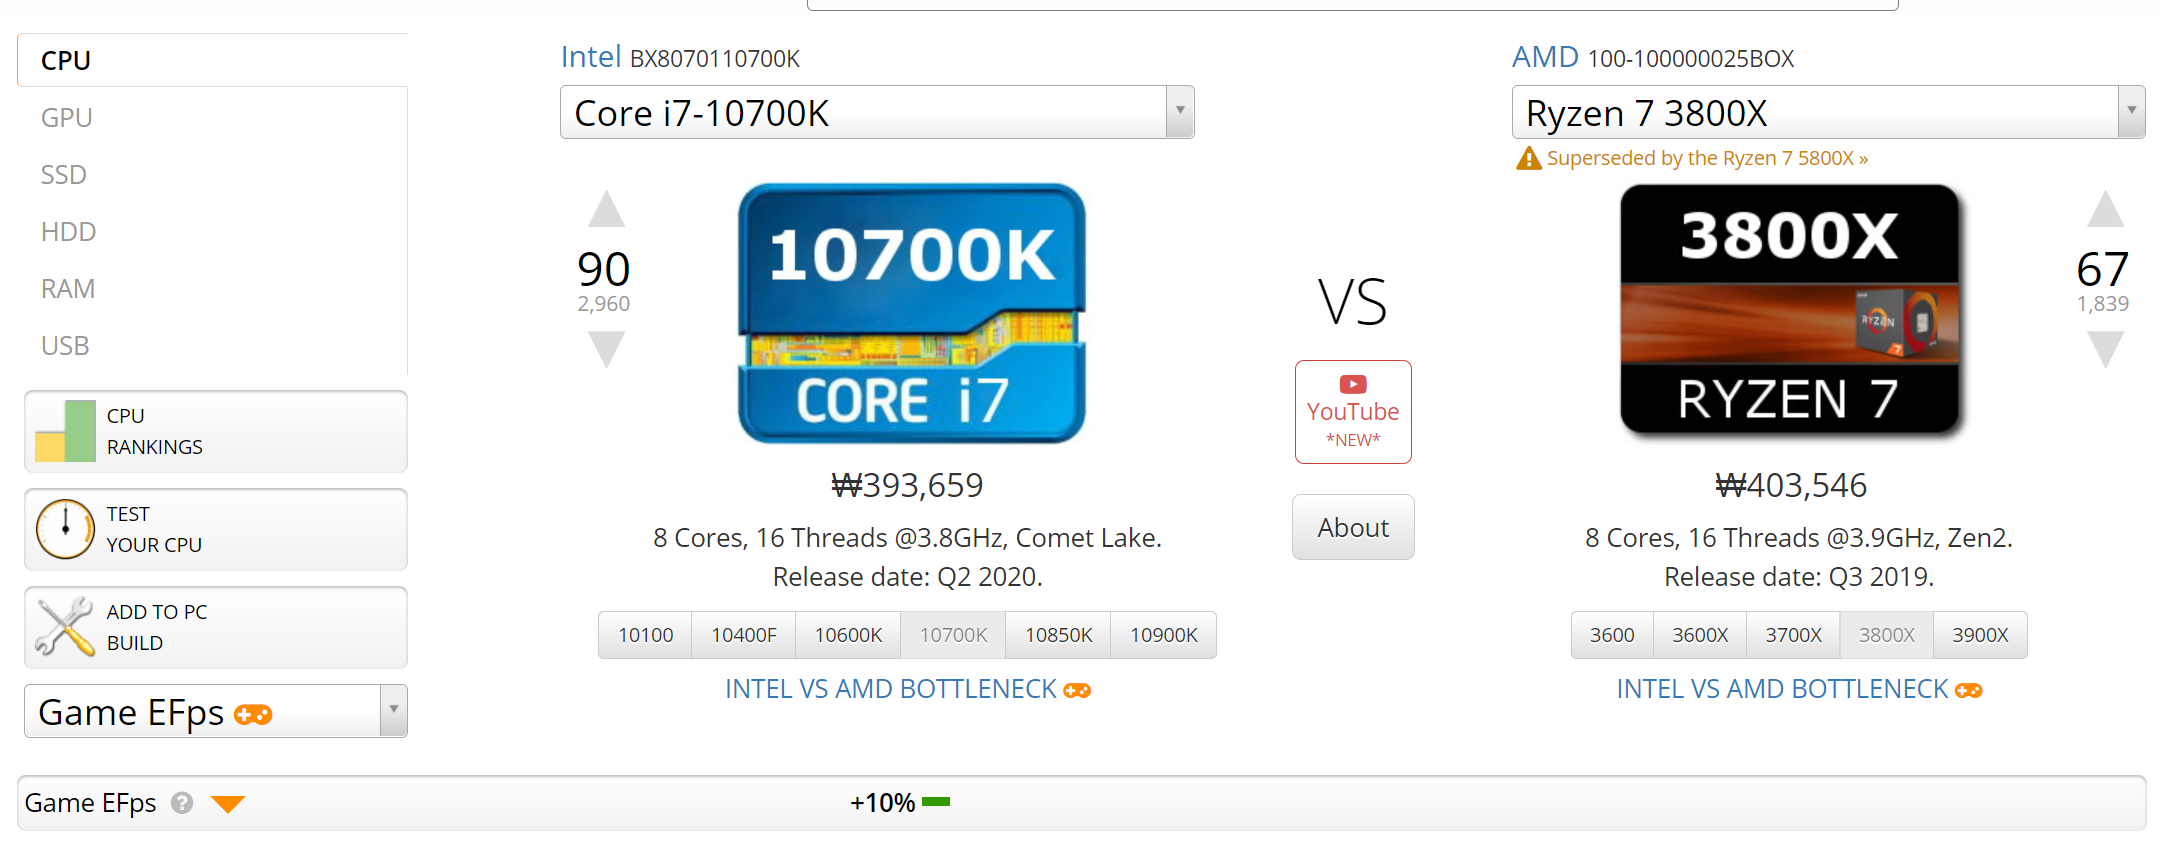Click the BX8070110700K model number
Screen dimensions: 2159x849
coord(715,59)
